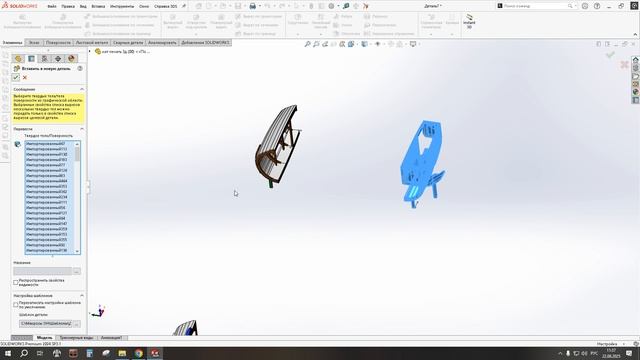Viewport: 640px width, 360px height.
Task: Open the Инструменты menu
Action: pos(122,7)
